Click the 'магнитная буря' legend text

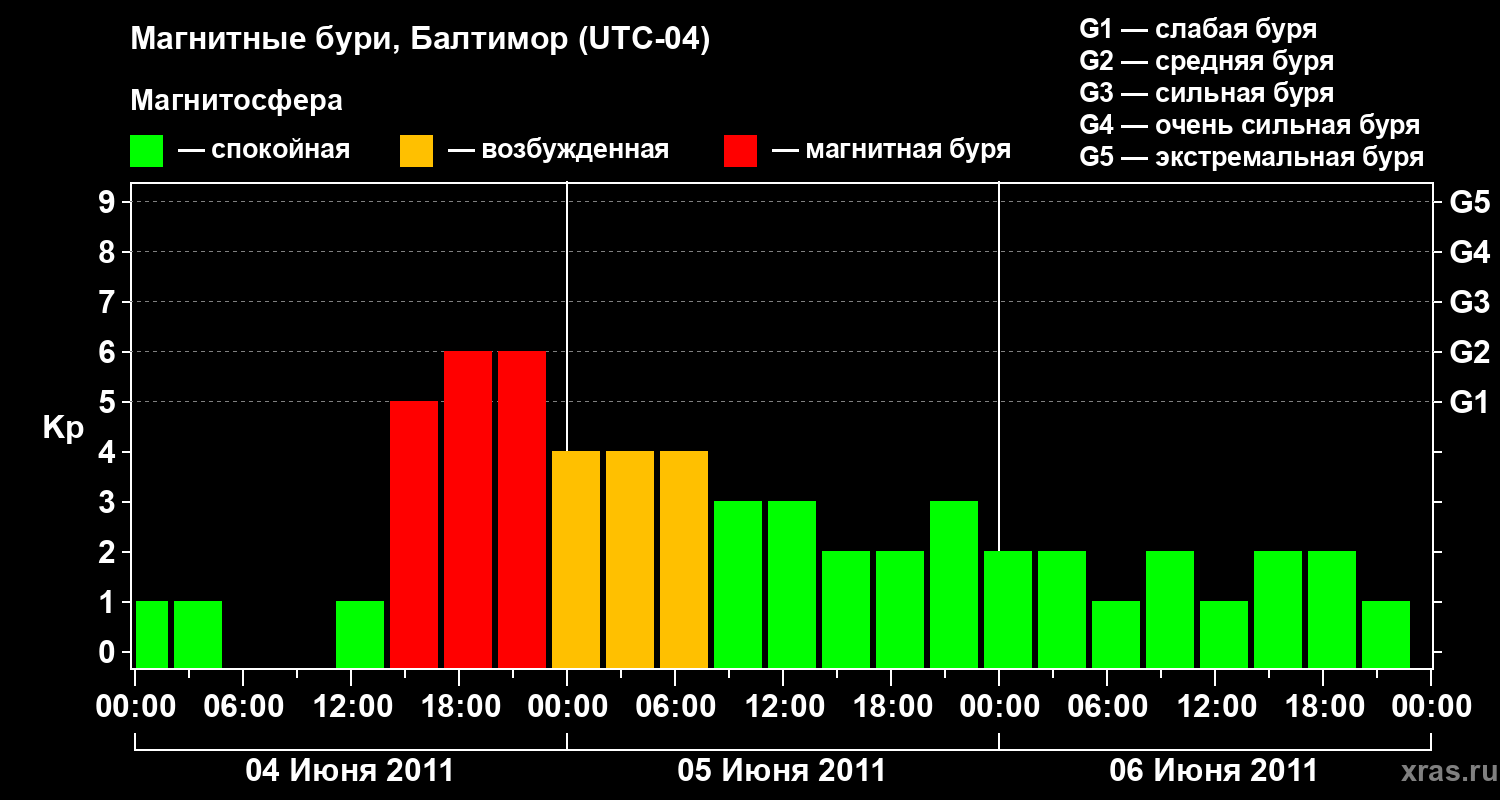908,151
